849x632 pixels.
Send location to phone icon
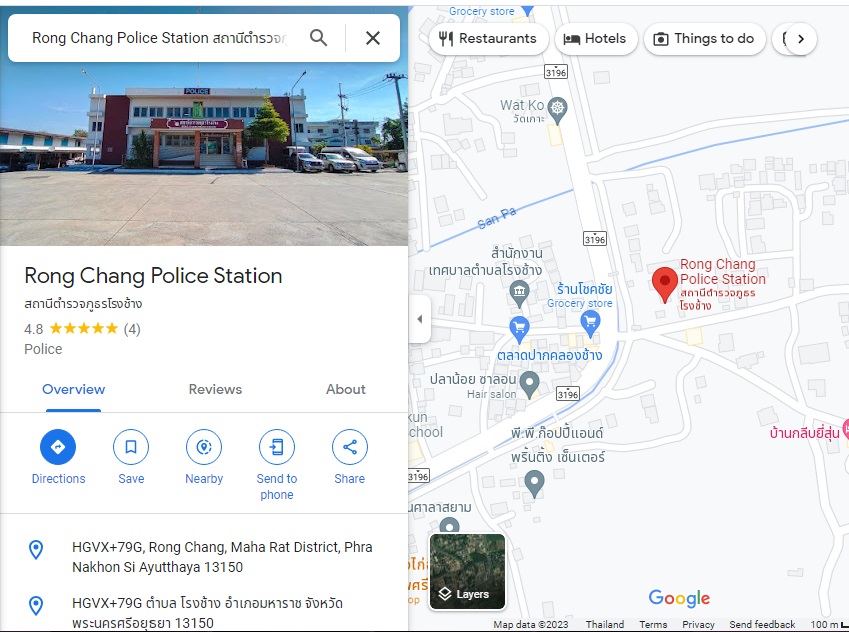coord(277,447)
